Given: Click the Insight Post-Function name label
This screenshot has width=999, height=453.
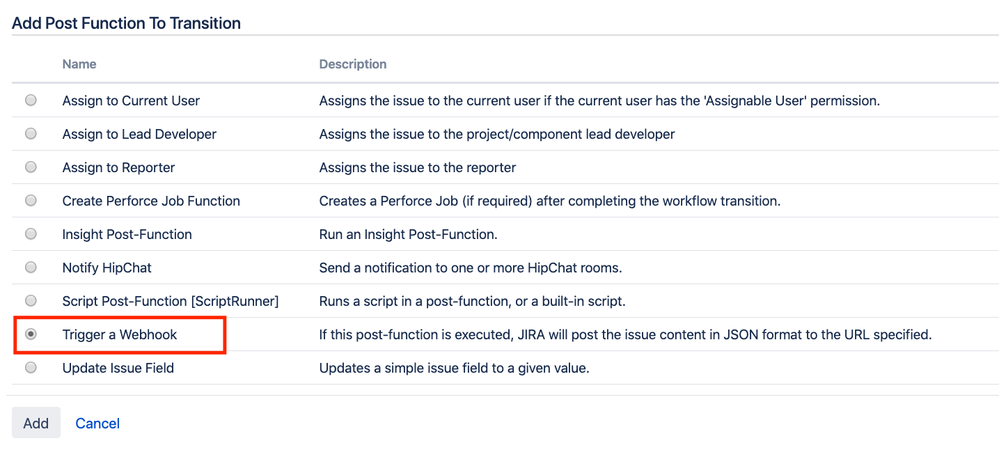Looking at the screenshot, I should [127, 234].
